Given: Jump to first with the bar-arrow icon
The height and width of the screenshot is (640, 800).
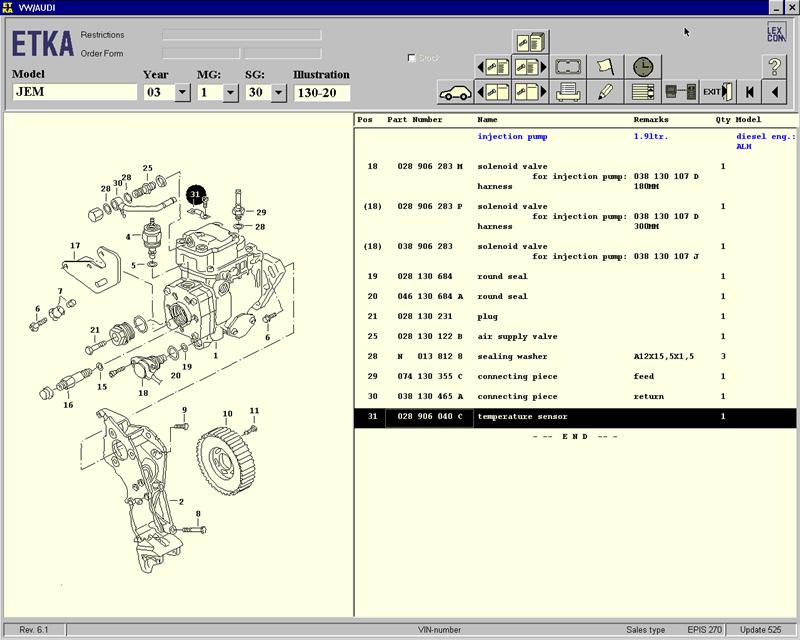Looking at the screenshot, I should point(749,92).
